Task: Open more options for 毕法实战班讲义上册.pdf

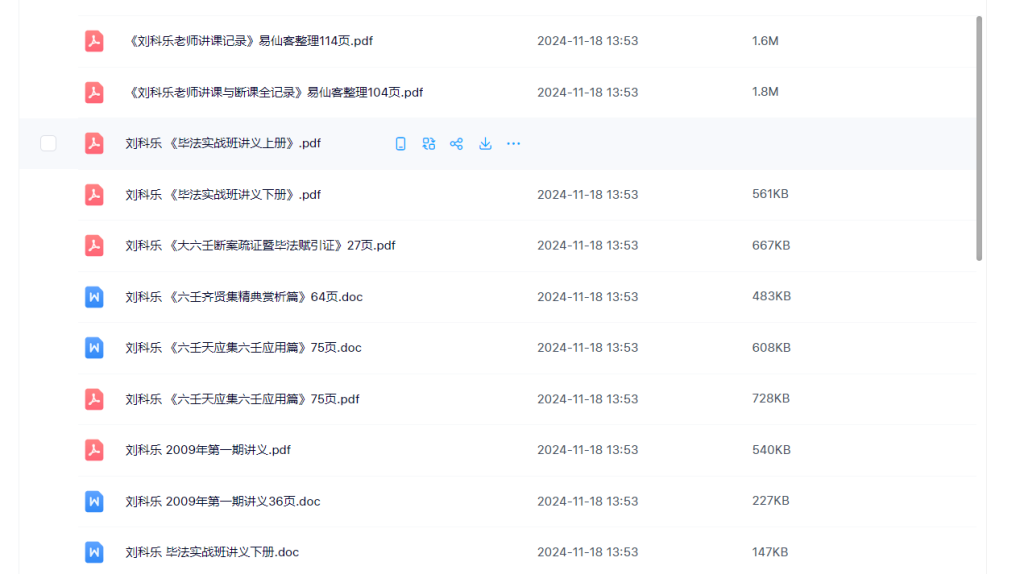Action: pyautogui.click(x=513, y=144)
